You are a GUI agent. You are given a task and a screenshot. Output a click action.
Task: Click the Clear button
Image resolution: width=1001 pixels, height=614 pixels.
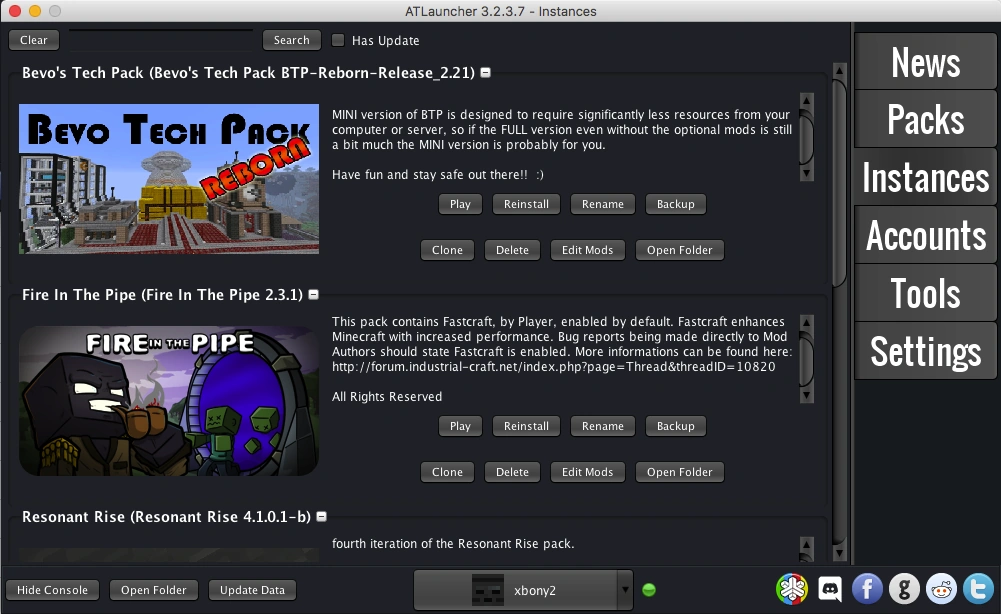coord(34,40)
